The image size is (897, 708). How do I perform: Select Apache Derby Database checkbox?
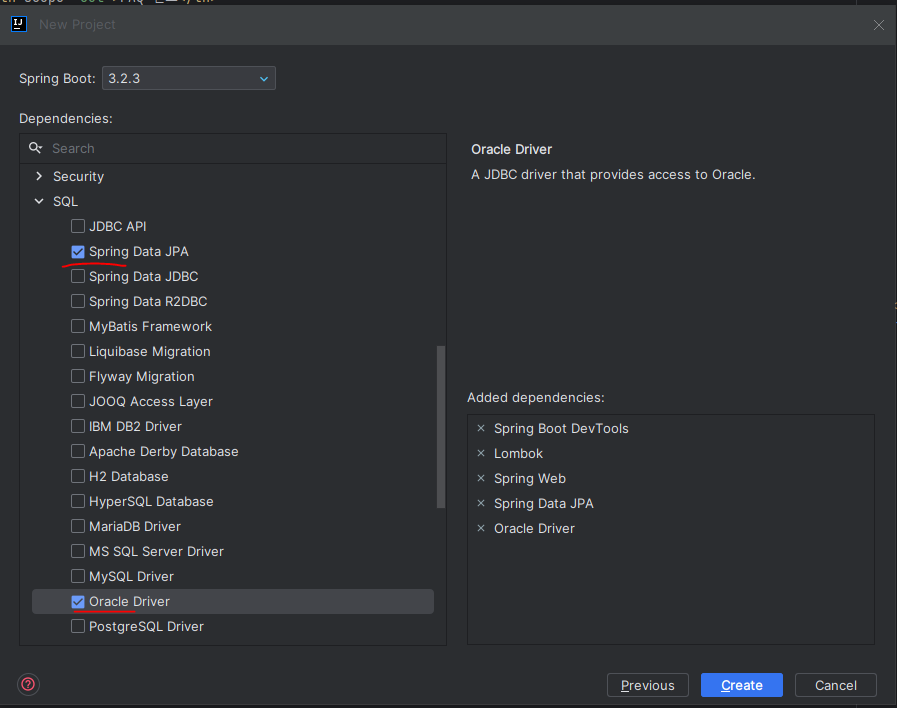[78, 451]
